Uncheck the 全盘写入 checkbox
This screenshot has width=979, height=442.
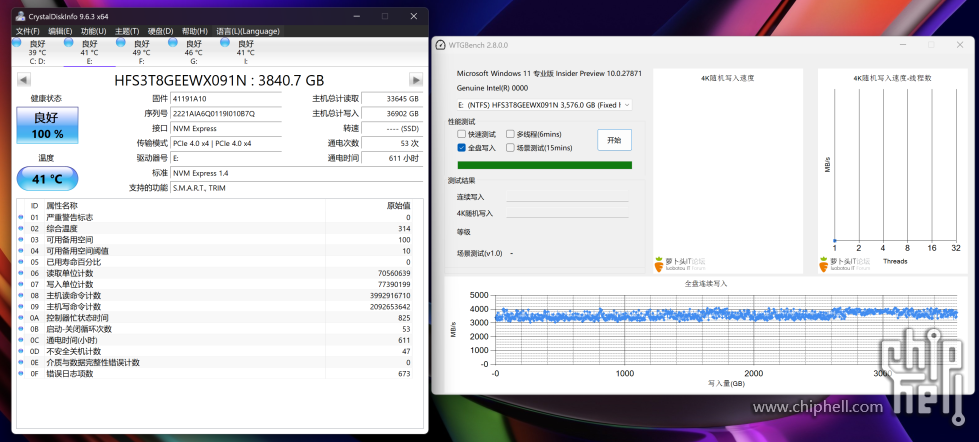point(461,148)
